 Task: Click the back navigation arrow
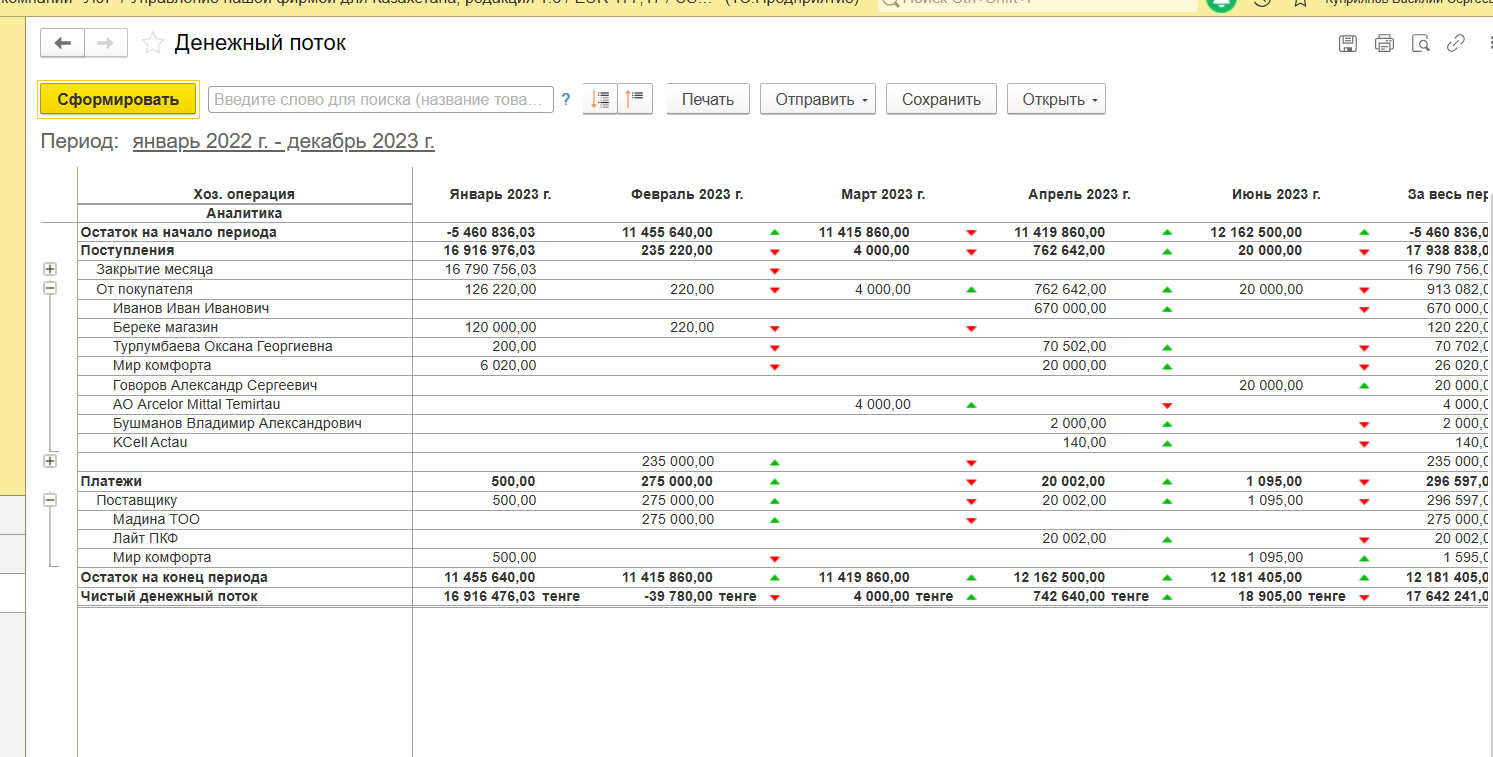(x=62, y=43)
